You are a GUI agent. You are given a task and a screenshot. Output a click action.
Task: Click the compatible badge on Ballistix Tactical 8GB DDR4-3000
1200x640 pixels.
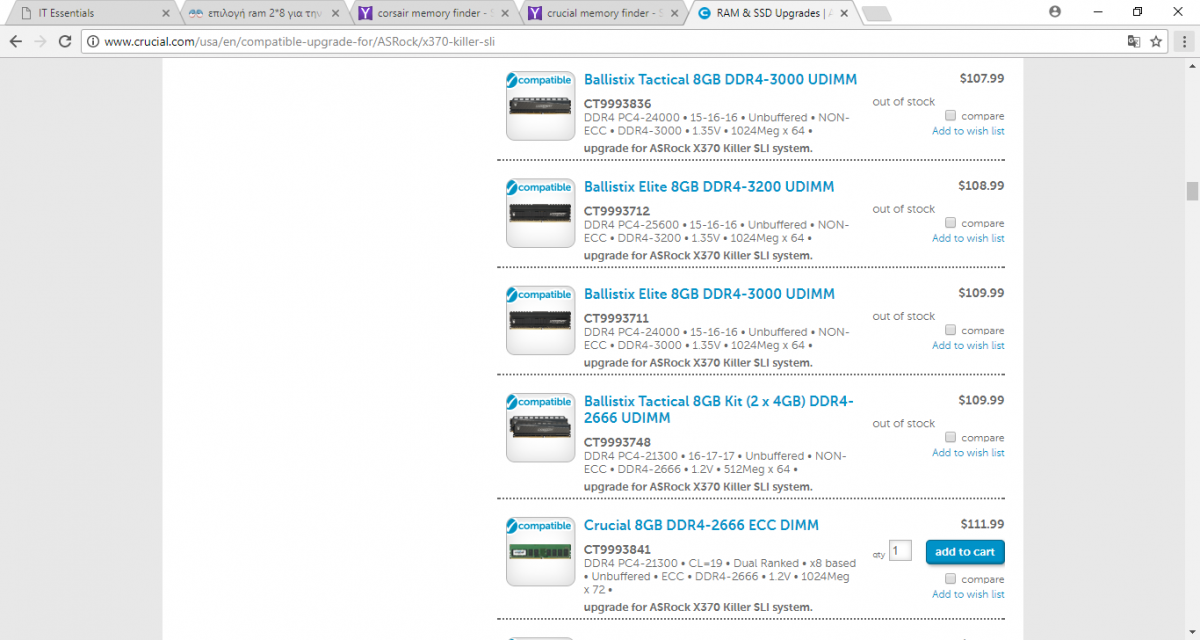click(539, 80)
